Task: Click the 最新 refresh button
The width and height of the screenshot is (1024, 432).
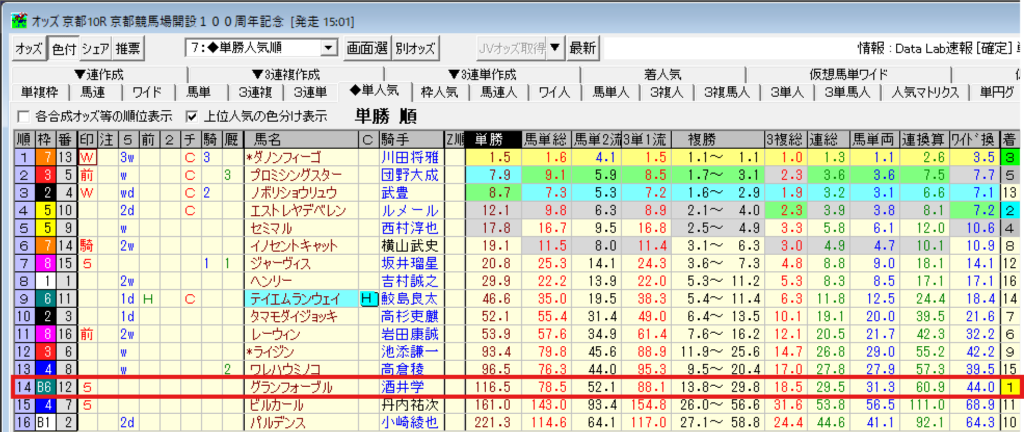Action: (582, 48)
